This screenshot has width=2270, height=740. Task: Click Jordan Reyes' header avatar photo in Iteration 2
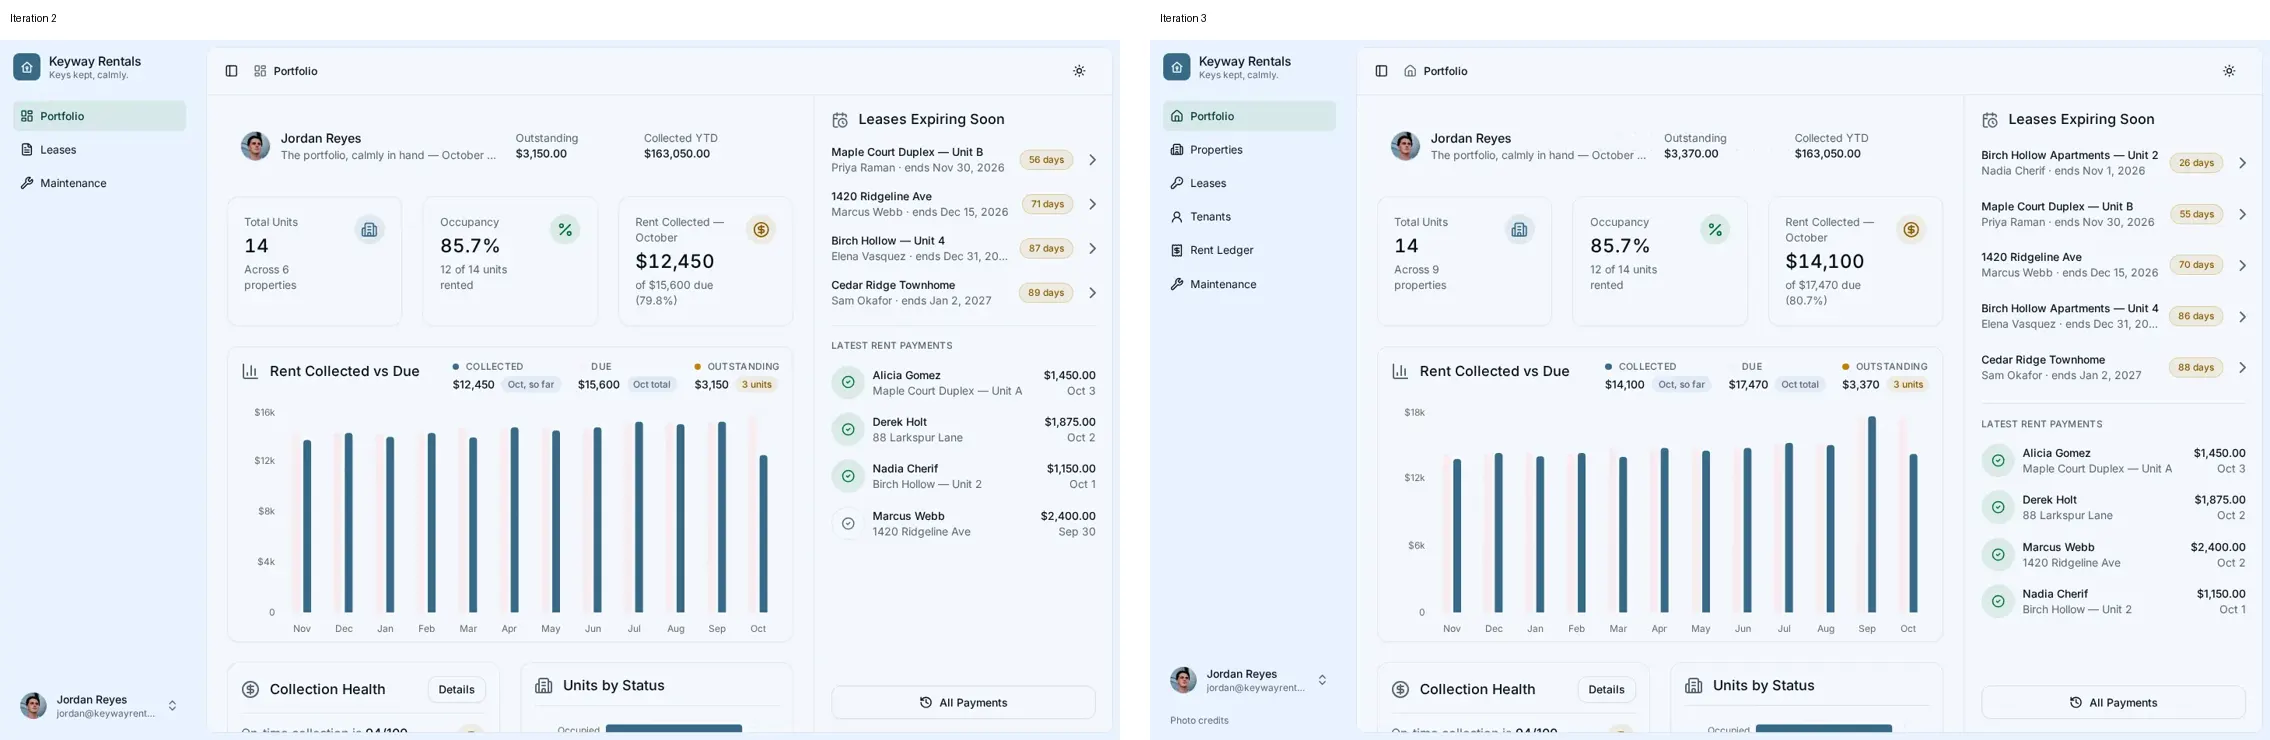coord(255,146)
